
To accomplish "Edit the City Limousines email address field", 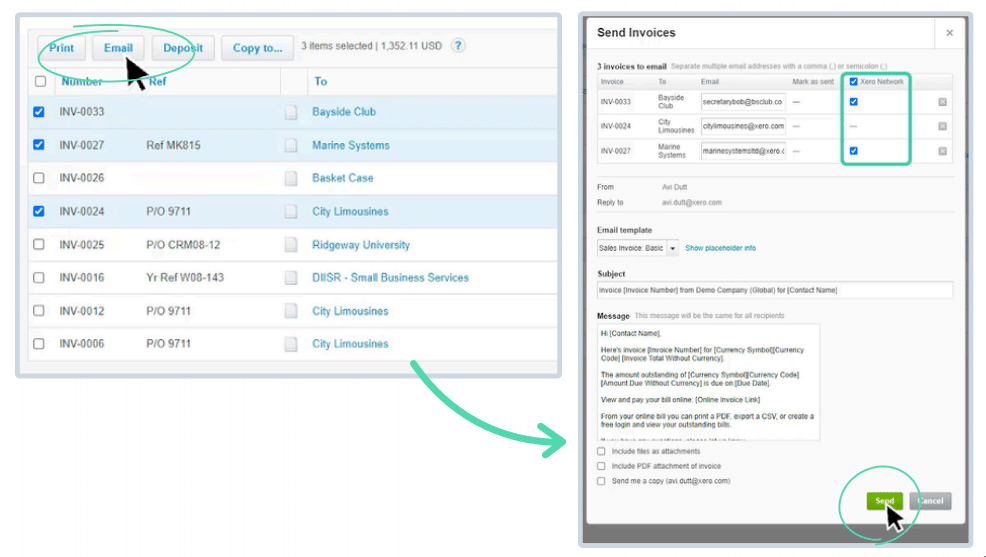I will 743,126.
